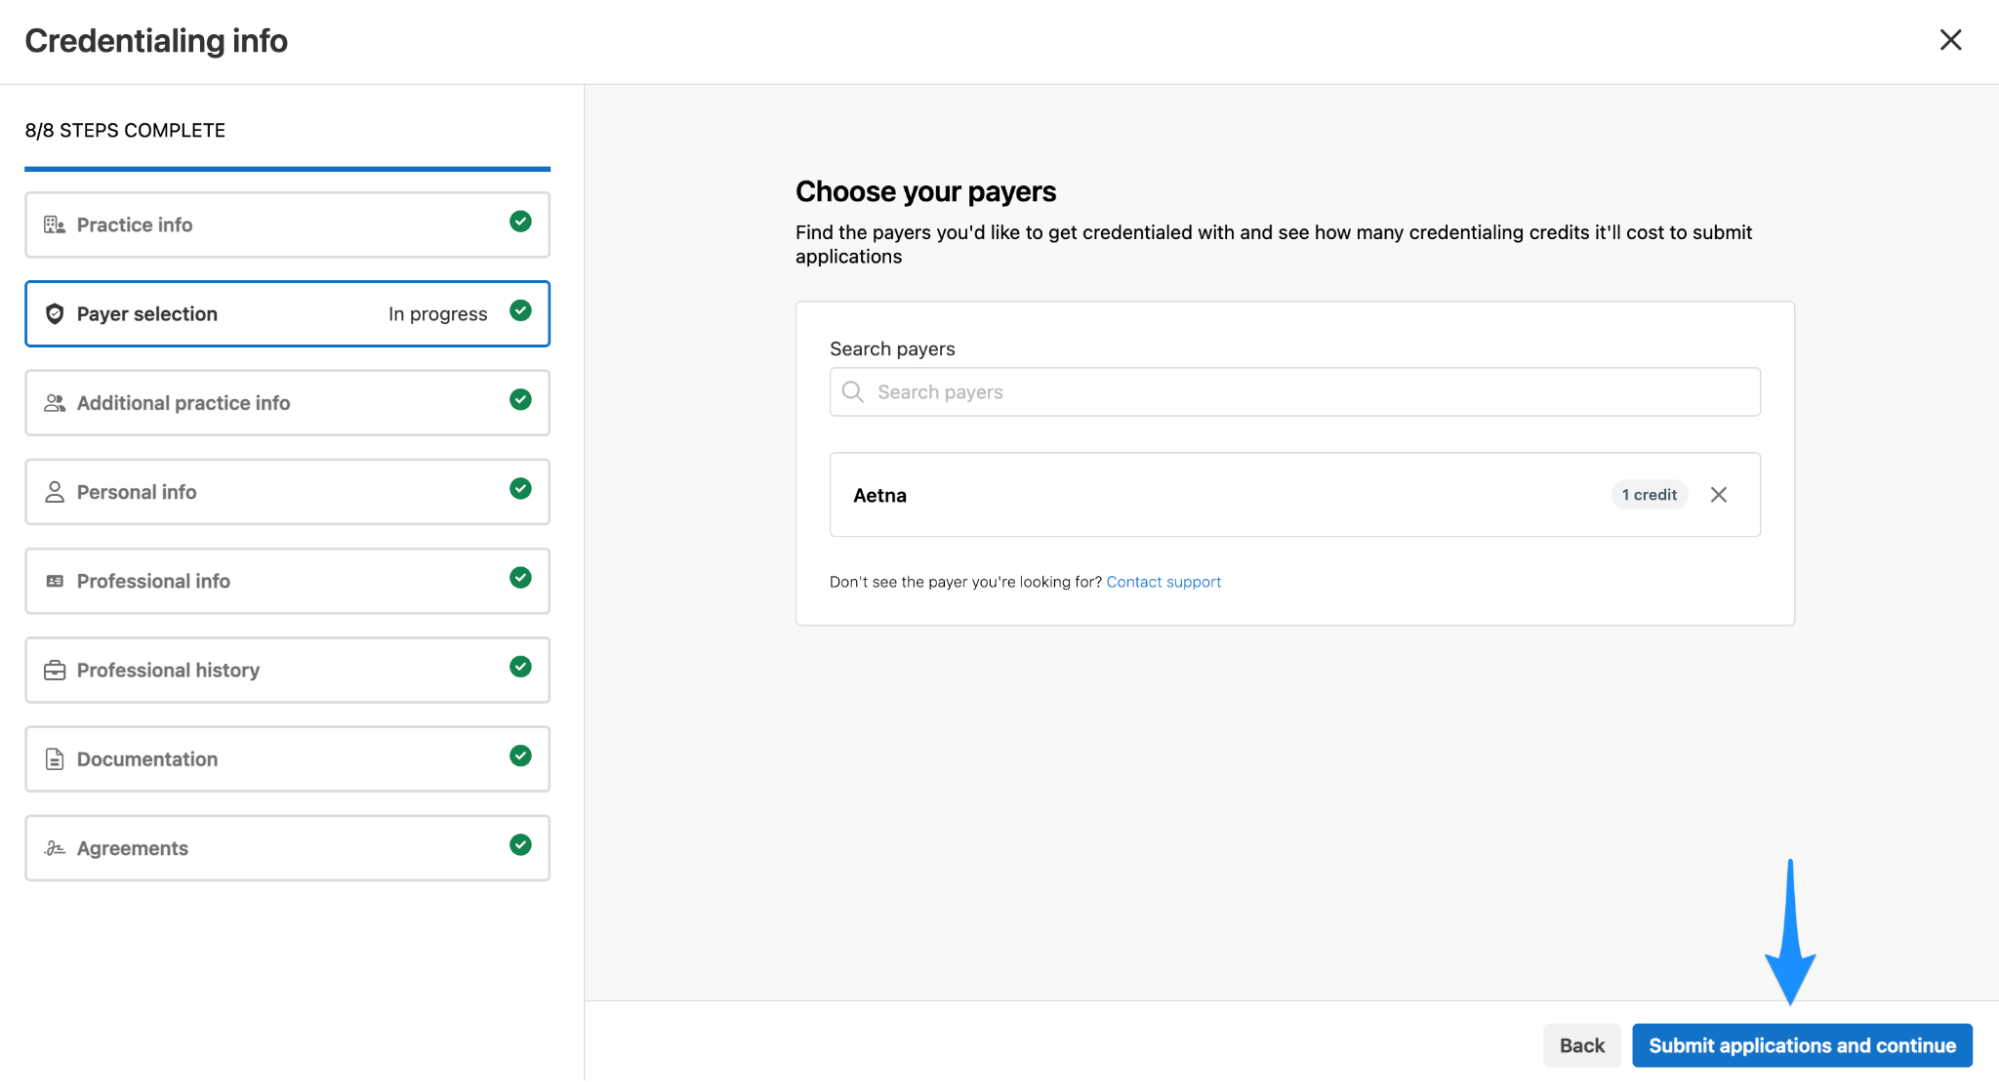This screenshot has height=1082, width=1999.
Task: Open the Documentation step
Action: (x=287, y=759)
